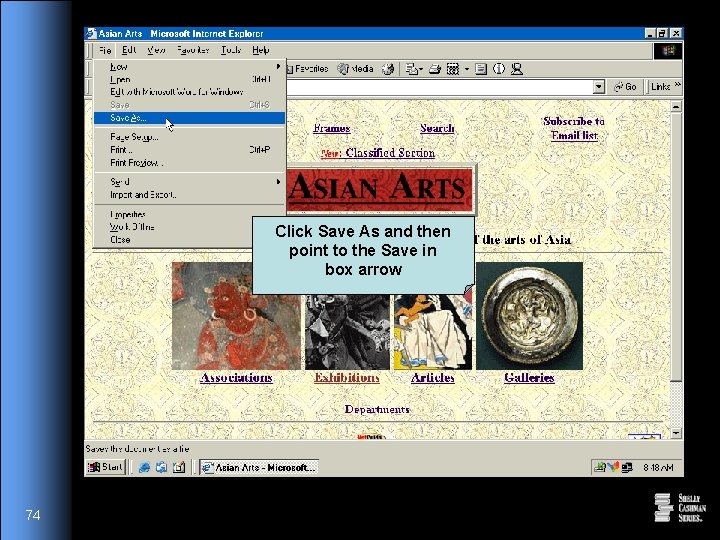Screen dimensions: 720x540
Task: Click the Internet Explorer icon in the title bar
Action: click(91, 34)
